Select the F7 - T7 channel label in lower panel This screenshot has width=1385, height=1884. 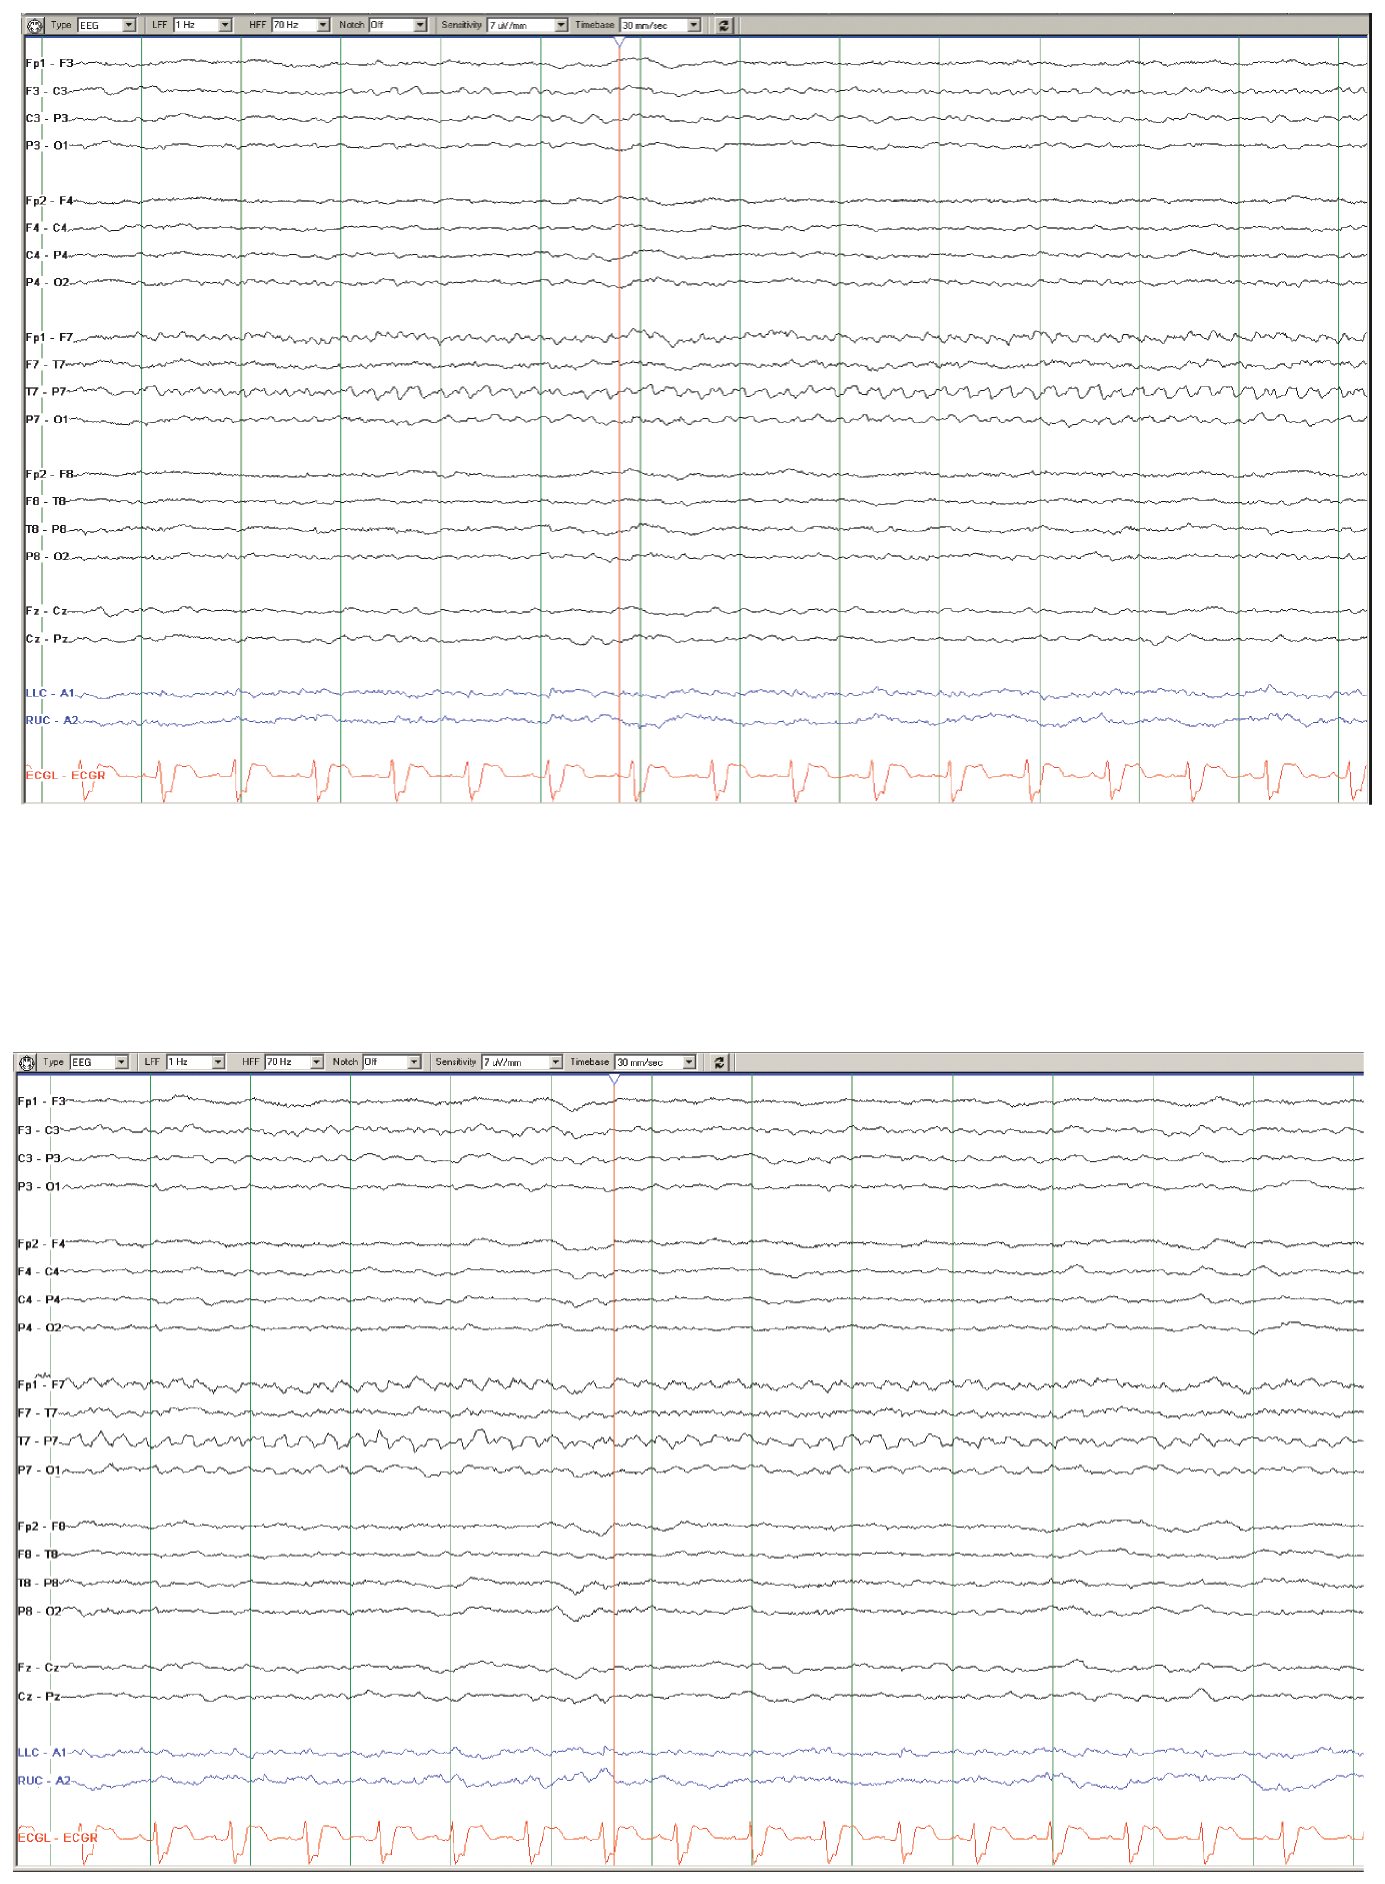pyautogui.click(x=38, y=1412)
